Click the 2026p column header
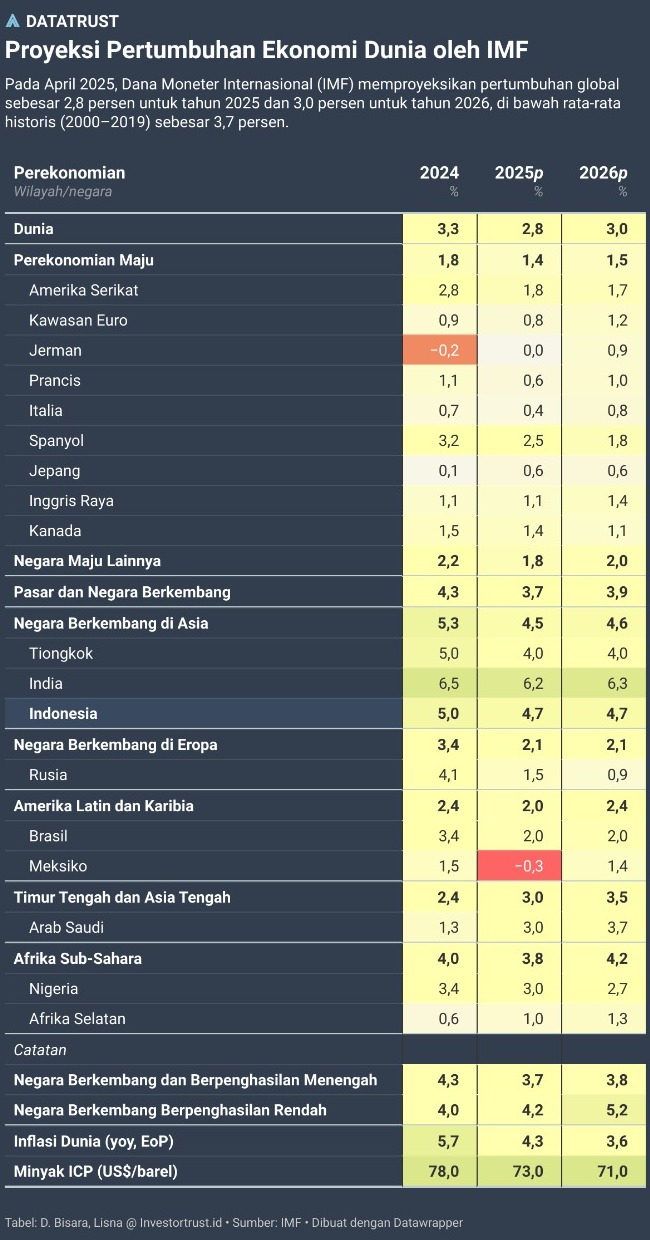This screenshot has width=650, height=1240. pos(604,172)
